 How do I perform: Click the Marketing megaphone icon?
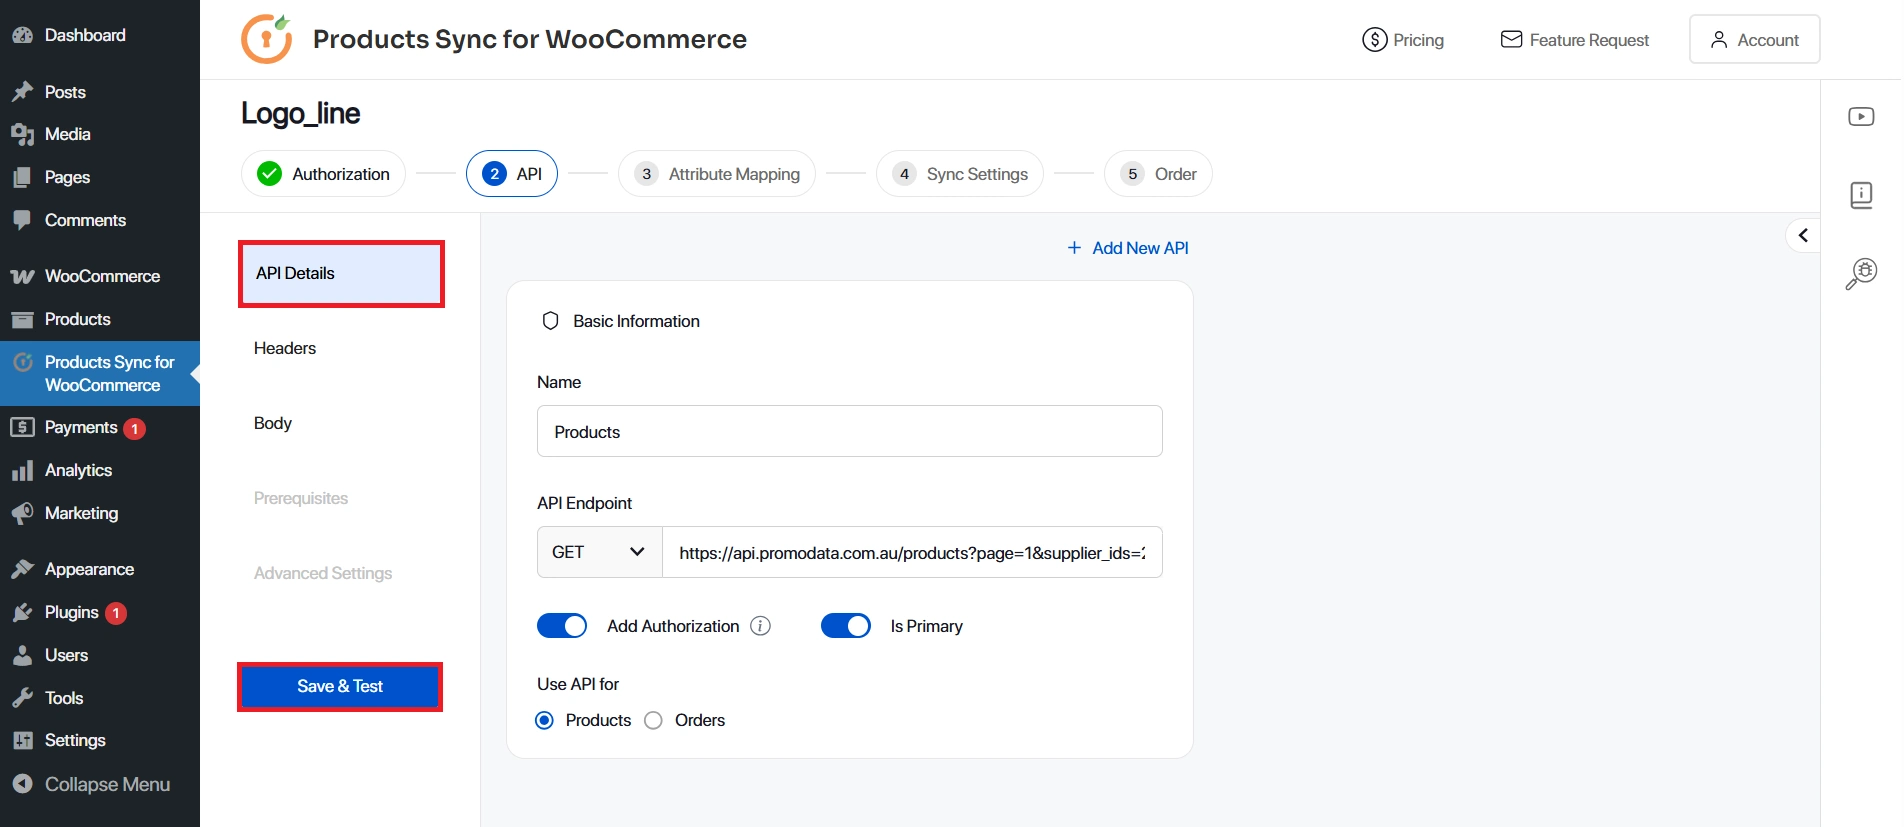coord(22,513)
